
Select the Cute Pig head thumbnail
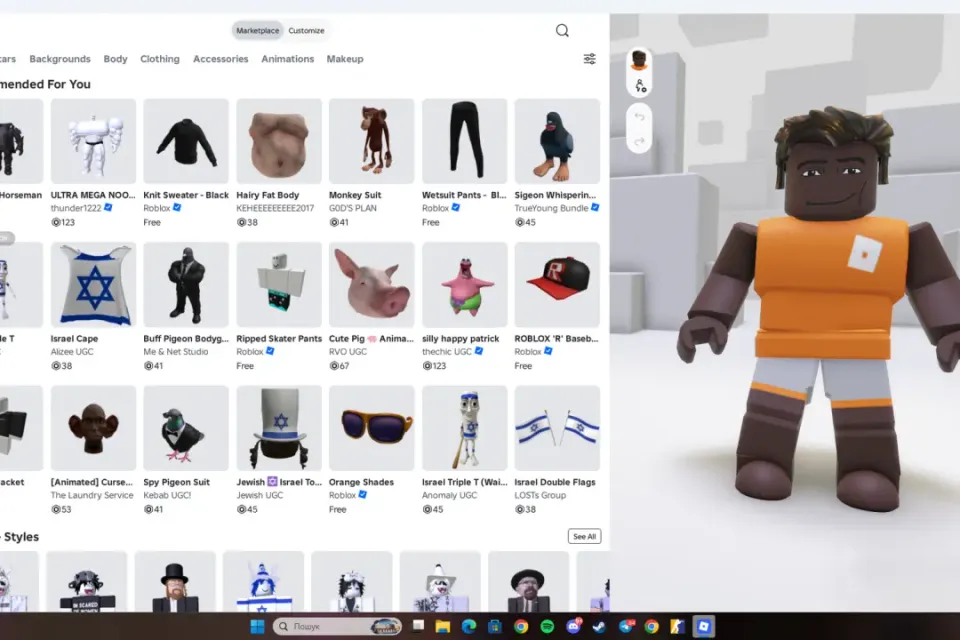pyautogui.click(x=372, y=285)
